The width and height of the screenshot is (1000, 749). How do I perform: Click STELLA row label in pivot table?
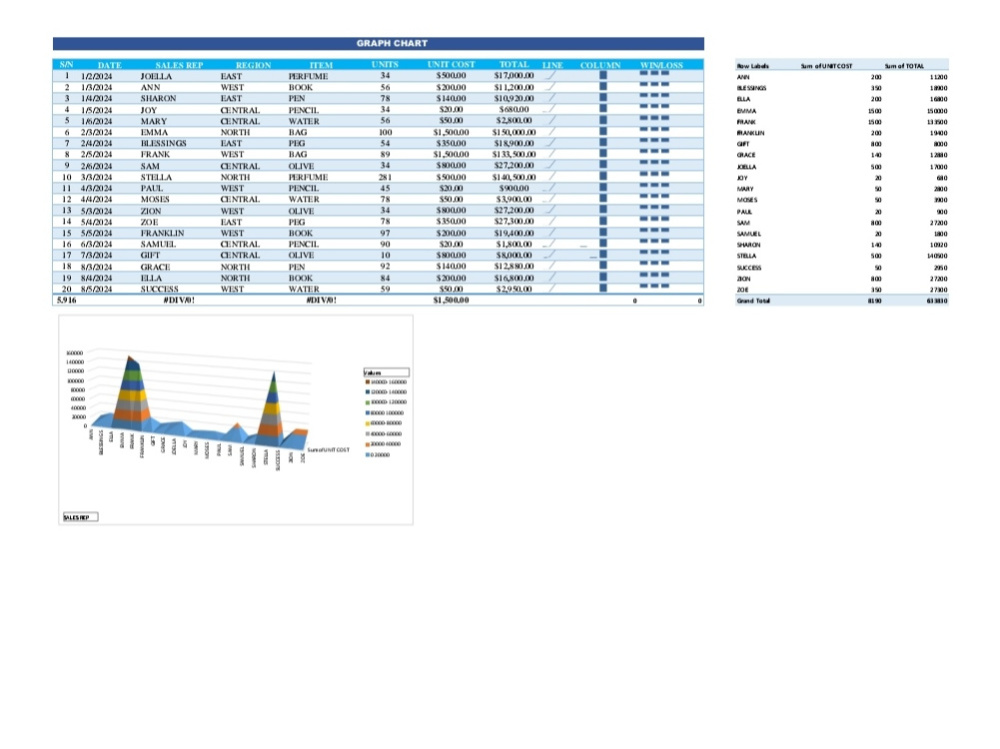click(746, 256)
